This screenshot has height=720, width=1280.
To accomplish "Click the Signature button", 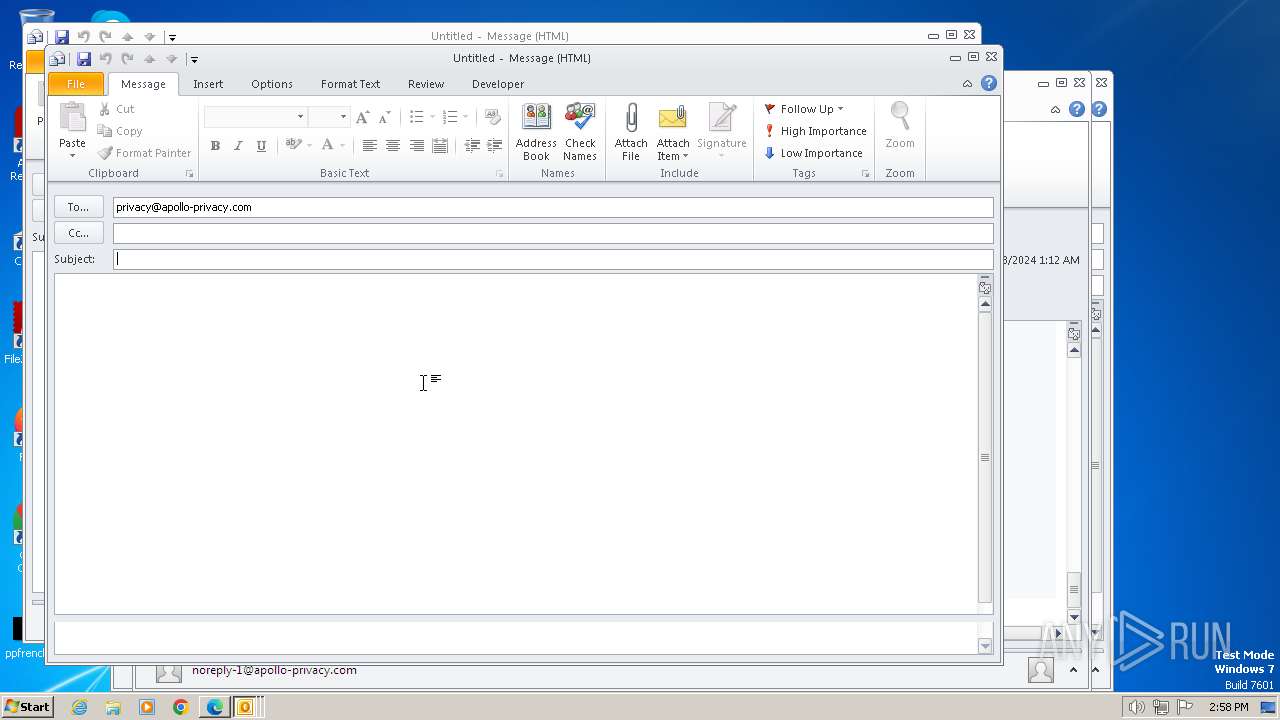I will coord(722,132).
